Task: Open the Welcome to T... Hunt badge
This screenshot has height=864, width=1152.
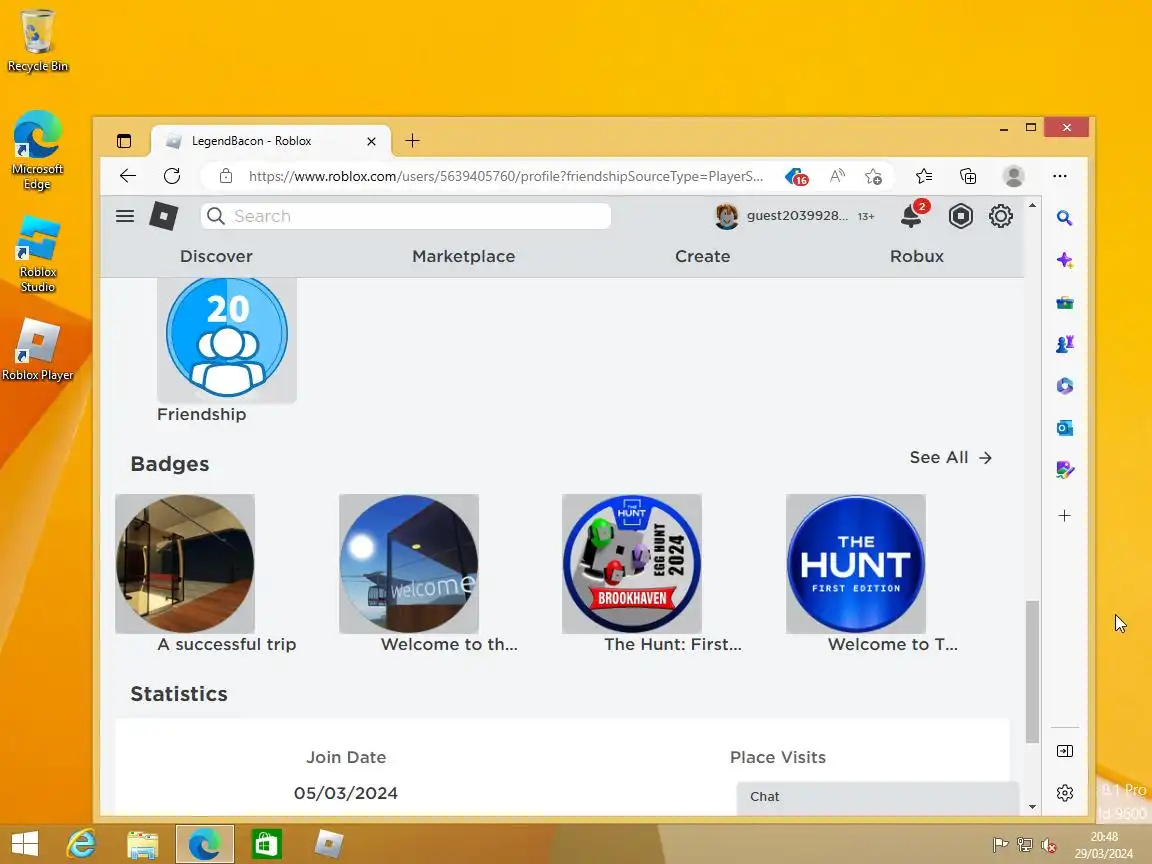Action: (x=856, y=564)
